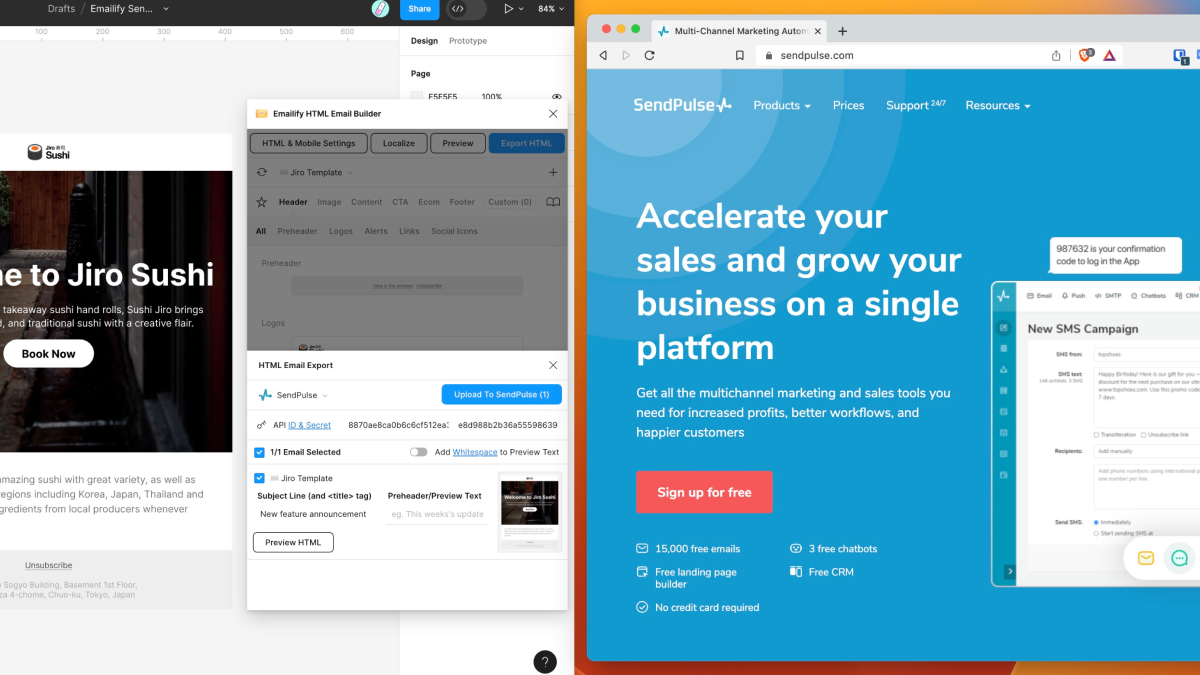Open HTML & Mobile Settings
Screen dimensions: 1200x675
(x=309, y=143)
